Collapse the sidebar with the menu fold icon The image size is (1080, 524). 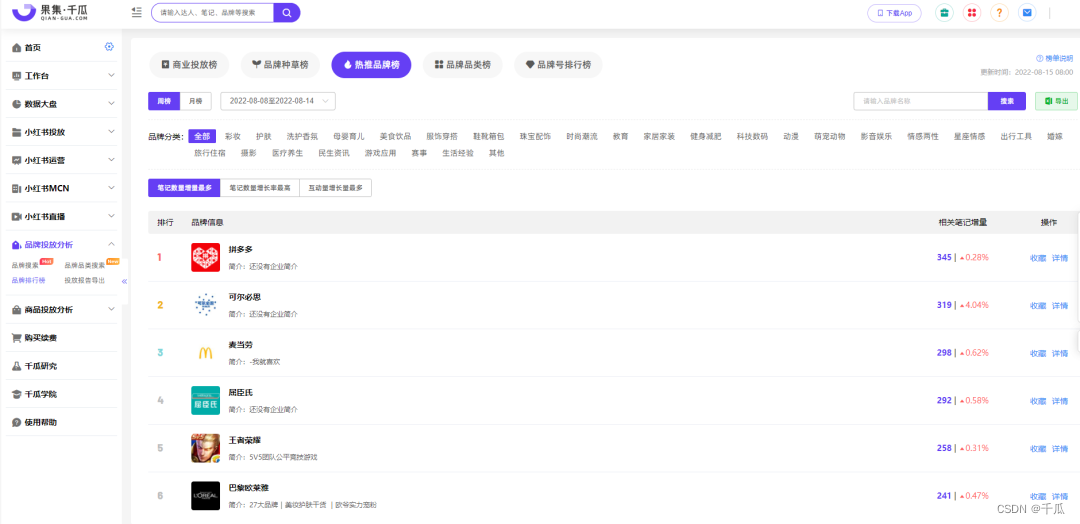tap(136, 12)
